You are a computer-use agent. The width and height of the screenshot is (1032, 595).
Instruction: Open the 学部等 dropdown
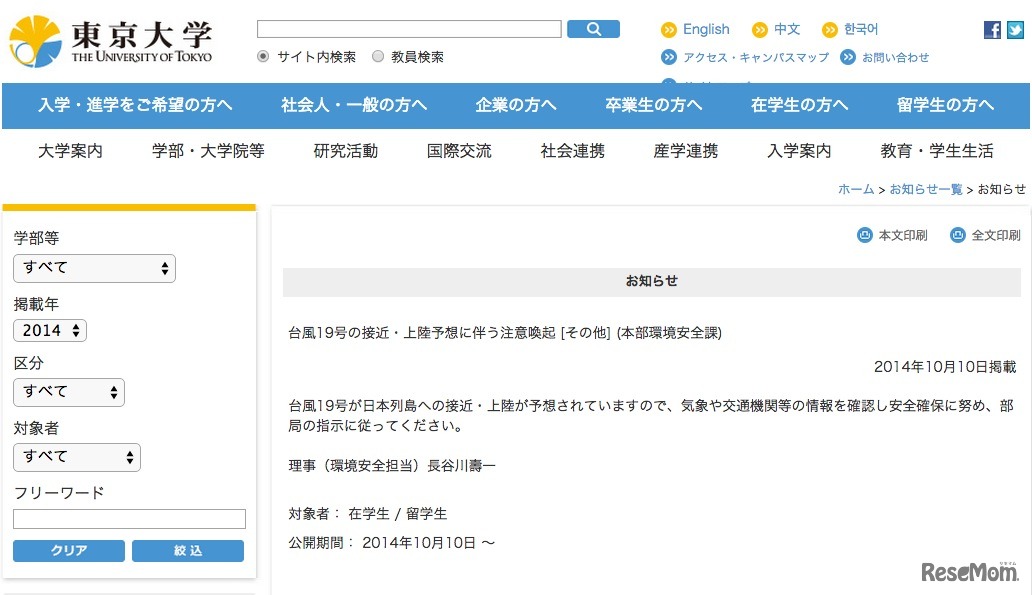click(x=94, y=268)
